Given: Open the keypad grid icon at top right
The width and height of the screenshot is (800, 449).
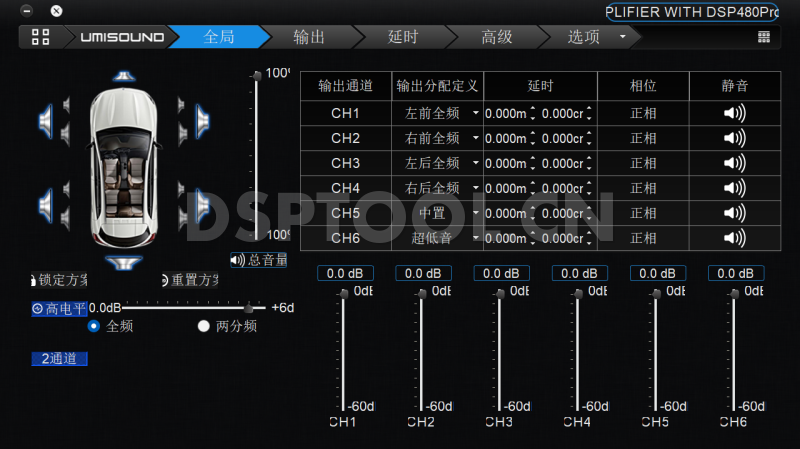Looking at the screenshot, I should coord(764,37).
